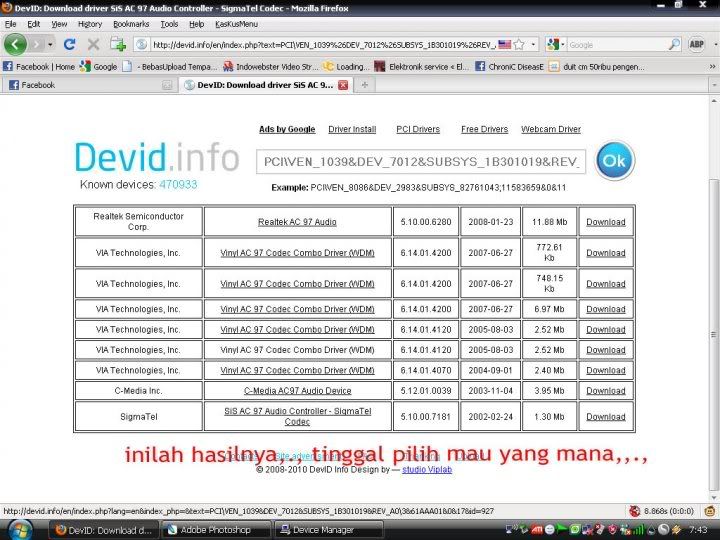Image resolution: width=720 pixels, height=540 pixels.
Task: Open the History menu
Action: click(x=90, y=24)
